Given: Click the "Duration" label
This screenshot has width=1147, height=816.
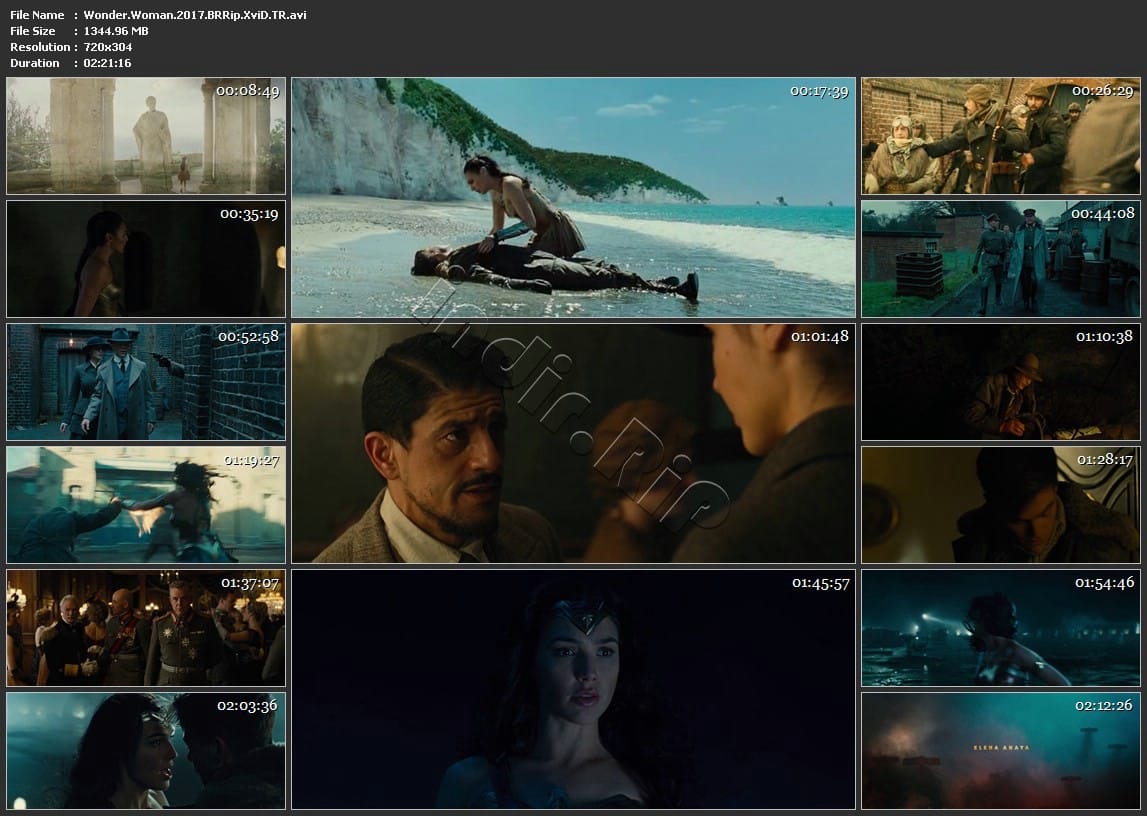Looking at the screenshot, I should pyautogui.click(x=35, y=63).
